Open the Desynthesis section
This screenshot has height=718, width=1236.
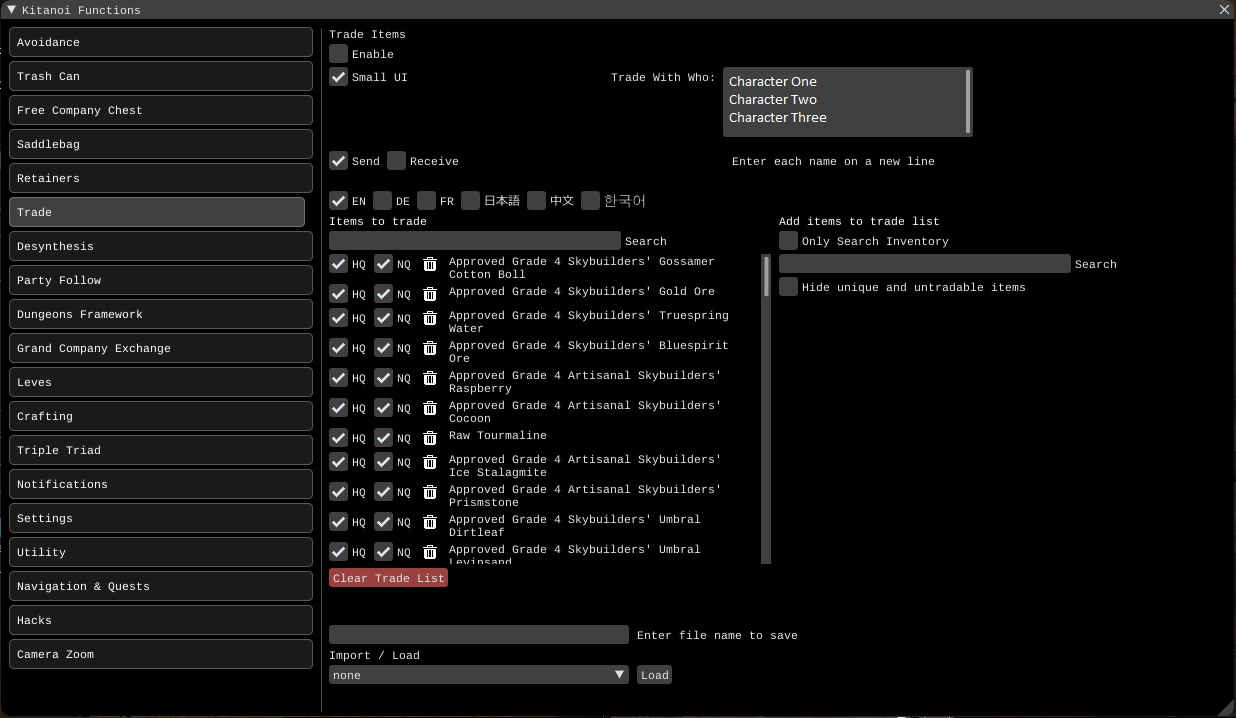161,246
